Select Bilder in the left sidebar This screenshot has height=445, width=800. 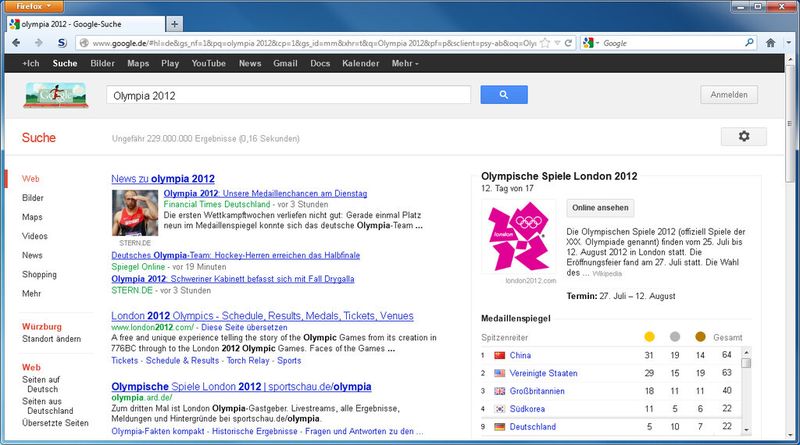[33, 197]
